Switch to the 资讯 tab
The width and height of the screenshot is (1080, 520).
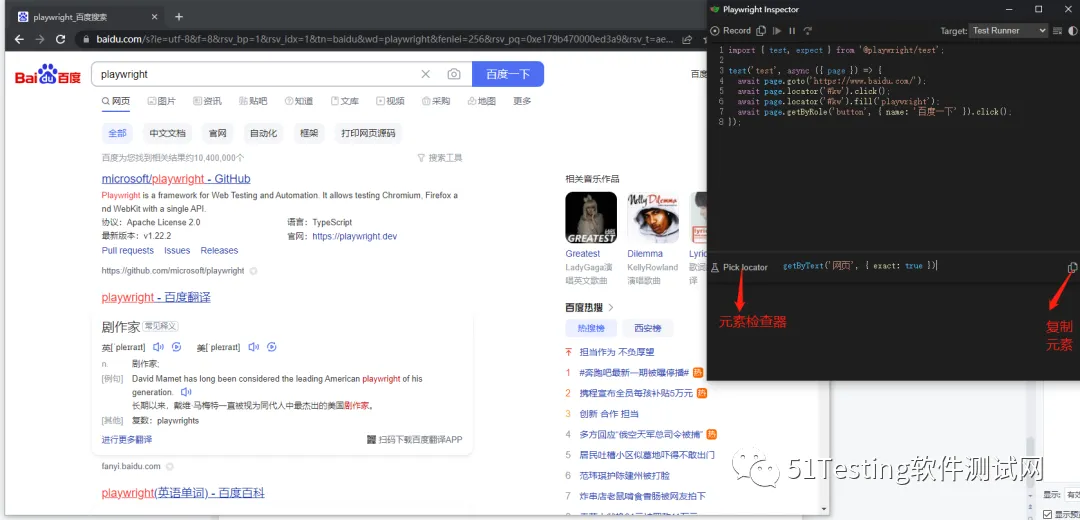(207, 101)
